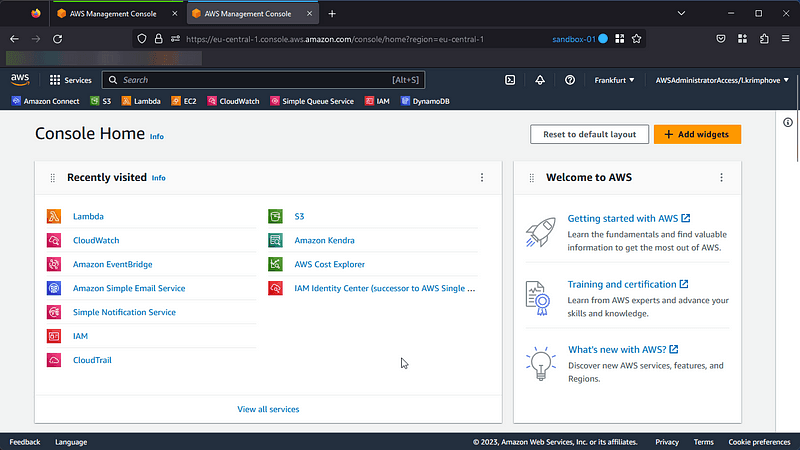Image resolution: width=800 pixels, height=450 pixels.
Task: Open the Firefox application hamburger menu
Action: coord(786,39)
